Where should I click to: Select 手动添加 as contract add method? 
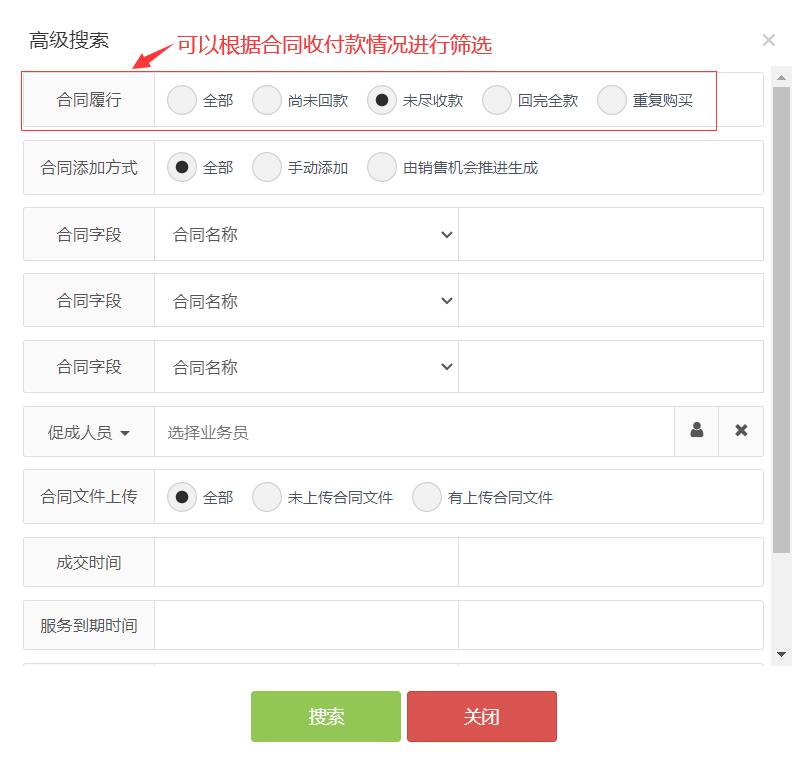coord(267,167)
